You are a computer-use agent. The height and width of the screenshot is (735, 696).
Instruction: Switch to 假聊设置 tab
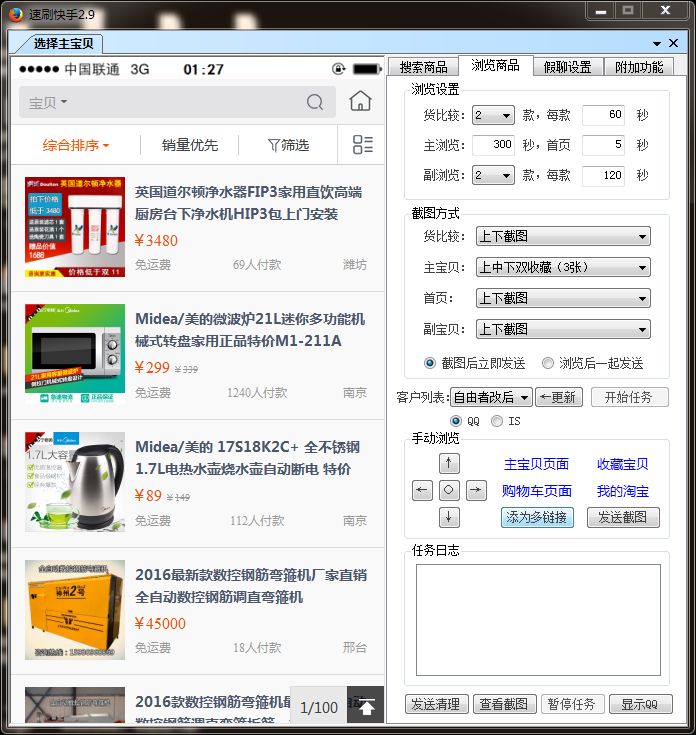point(568,67)
